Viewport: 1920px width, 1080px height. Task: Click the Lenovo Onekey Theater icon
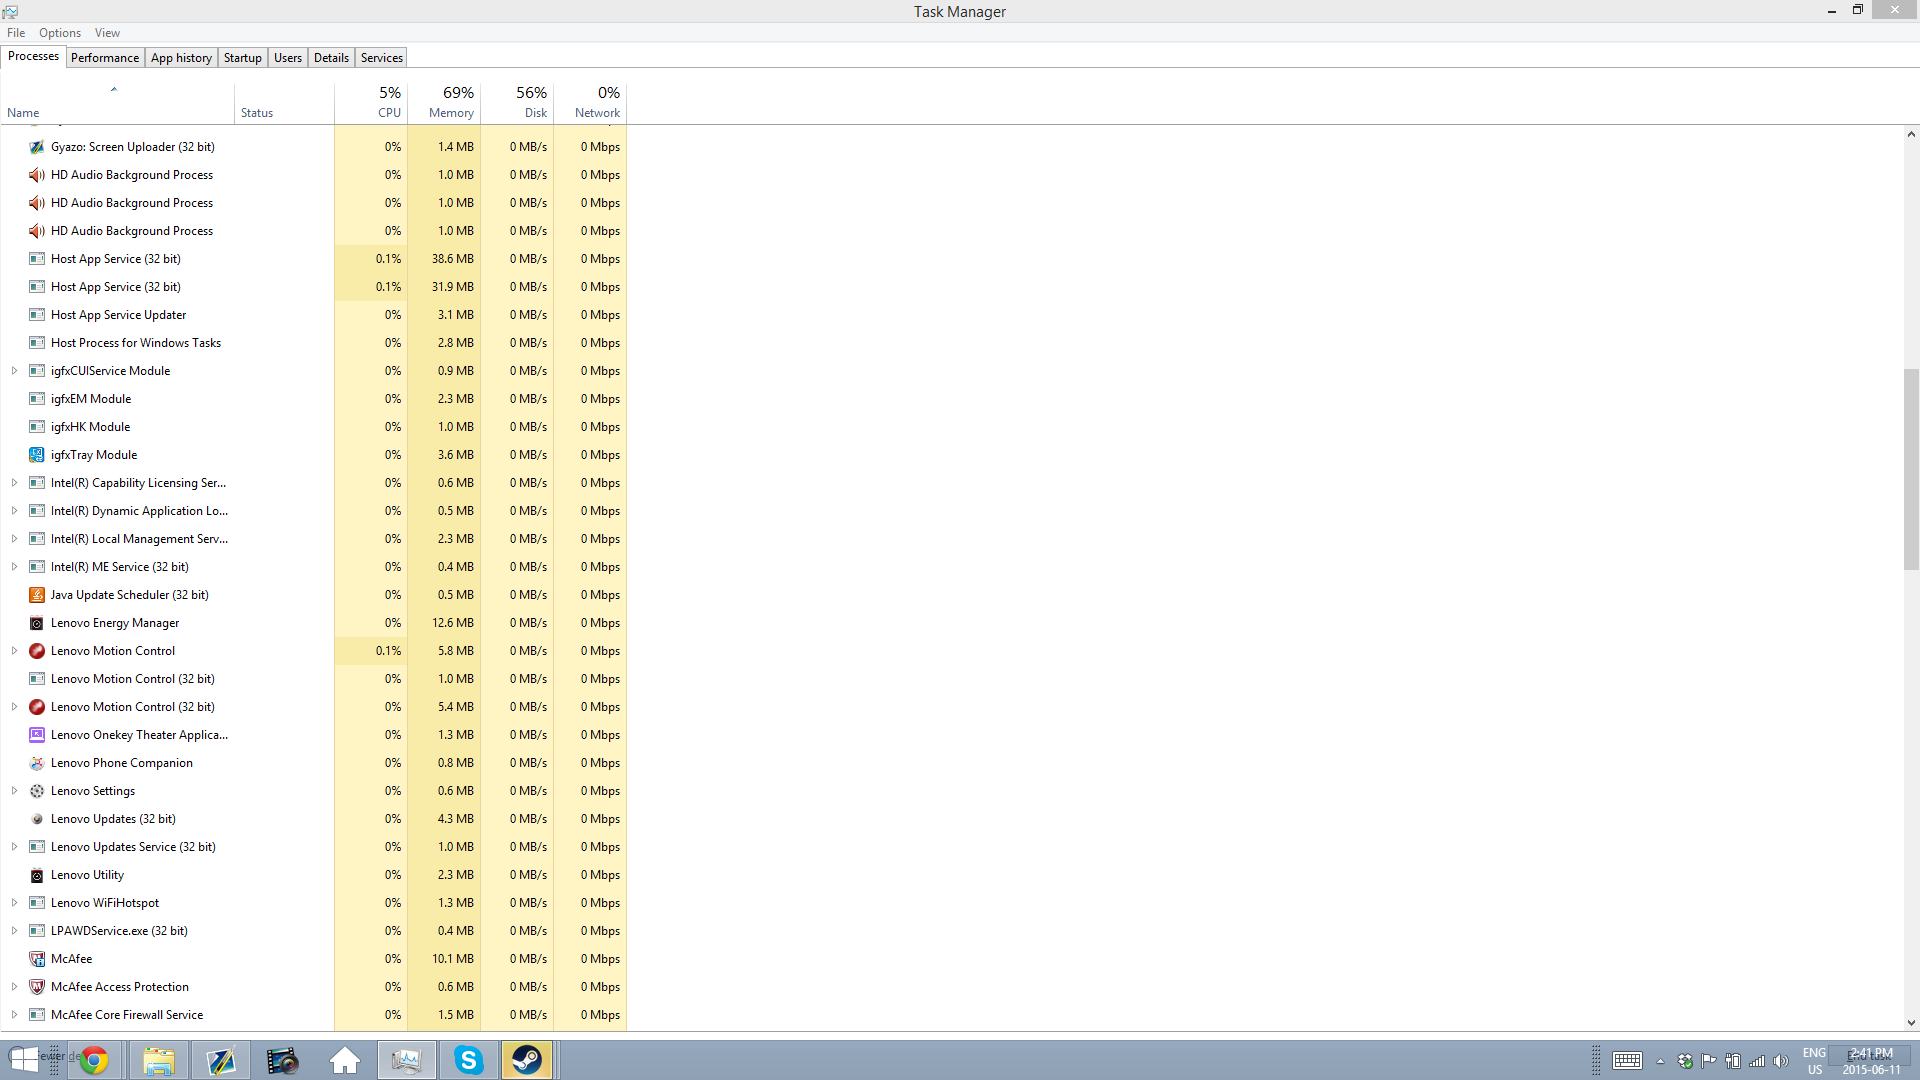pos(37,735)
